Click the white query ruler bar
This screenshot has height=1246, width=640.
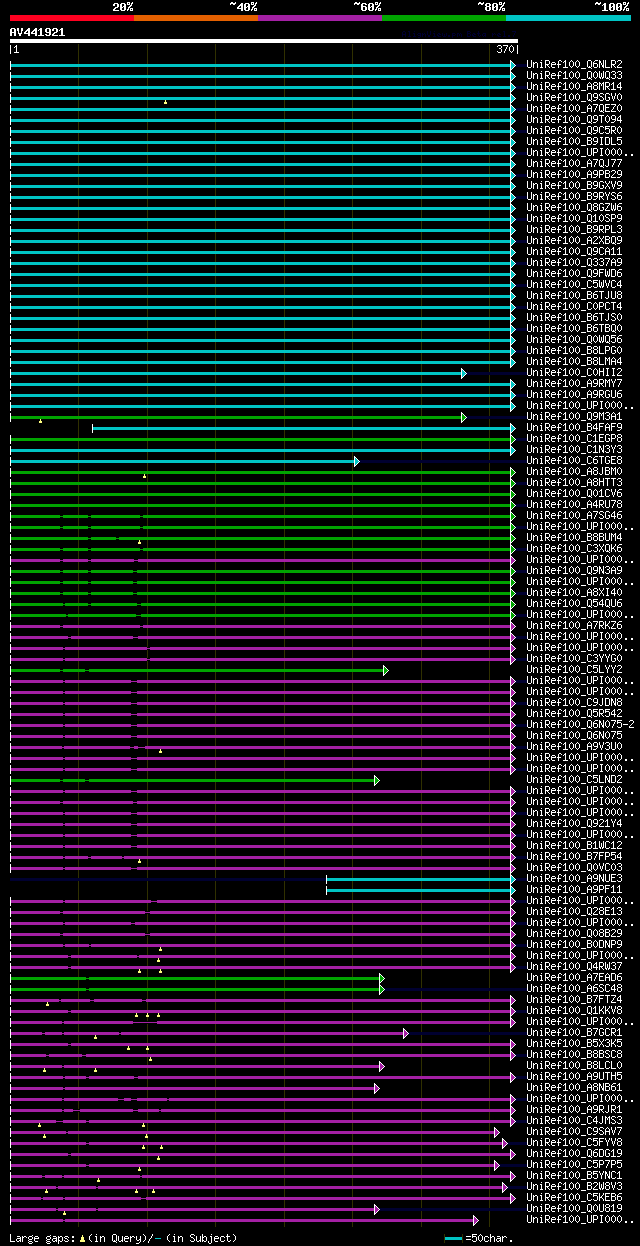264,42
